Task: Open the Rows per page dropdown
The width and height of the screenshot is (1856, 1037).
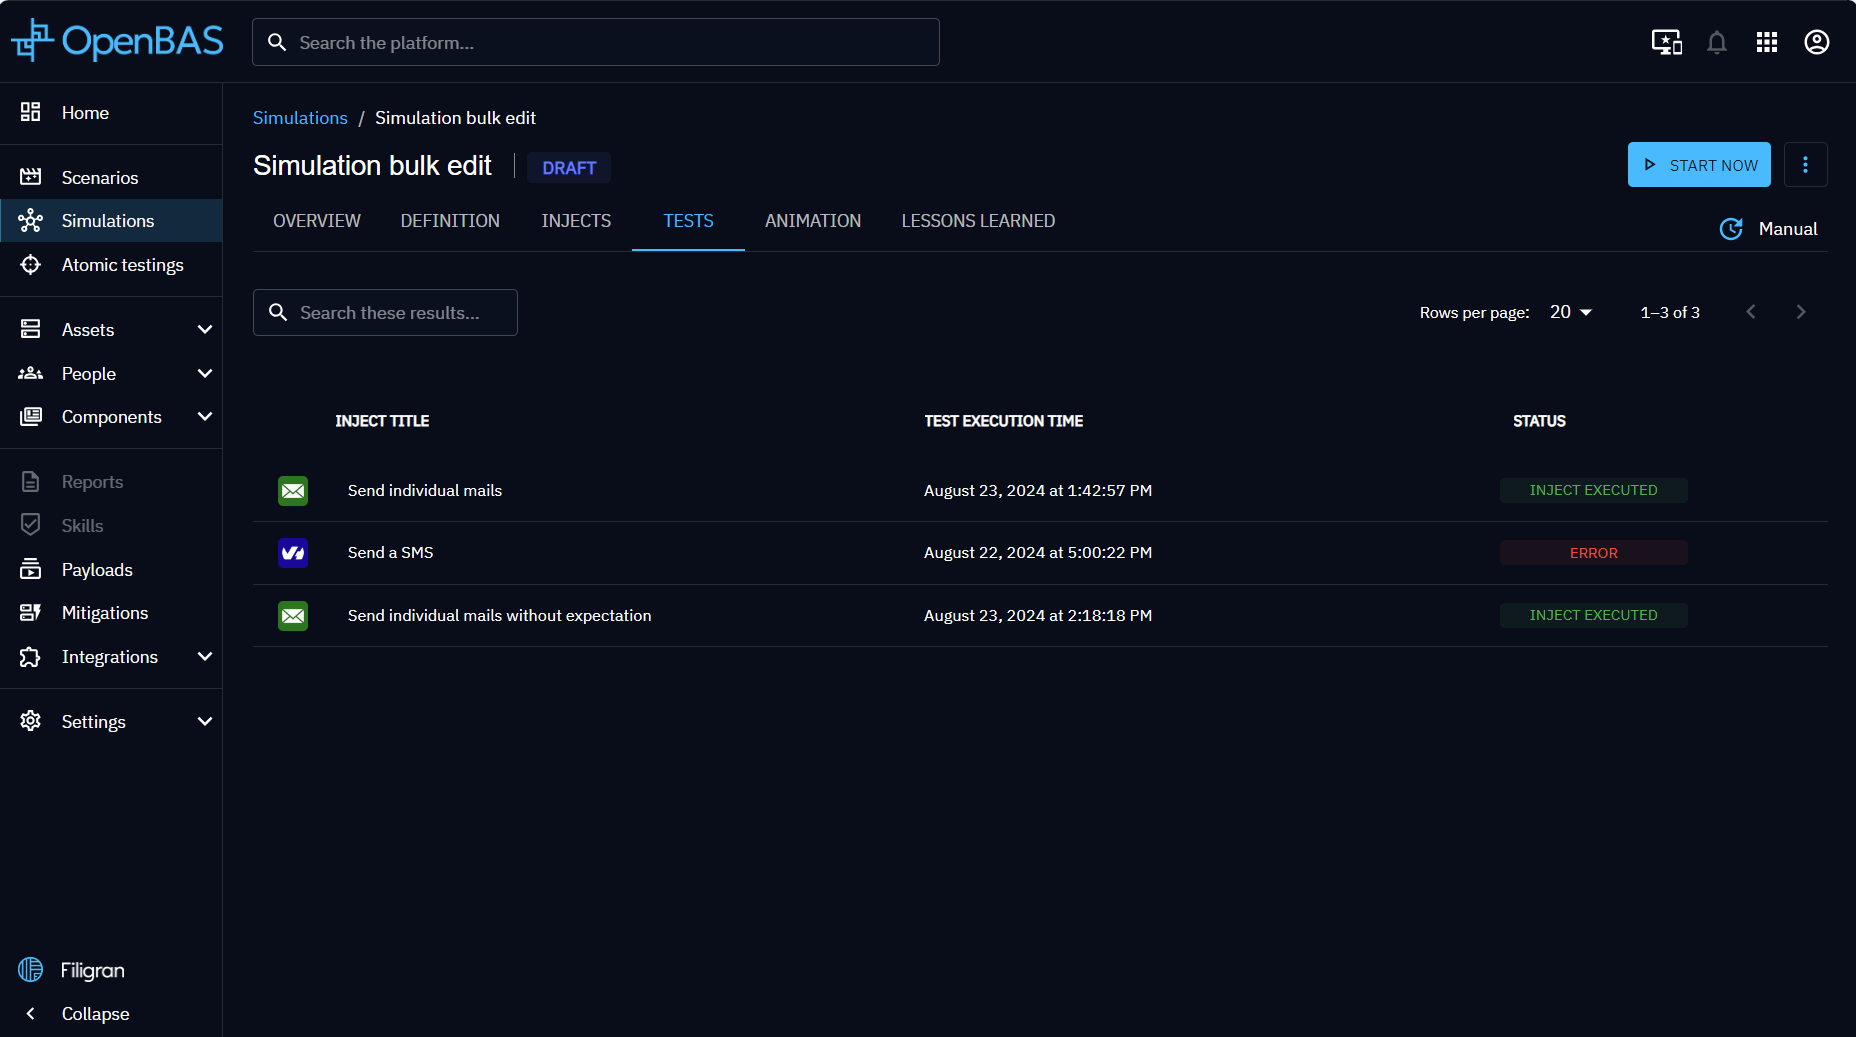Action: (1571, 312)
